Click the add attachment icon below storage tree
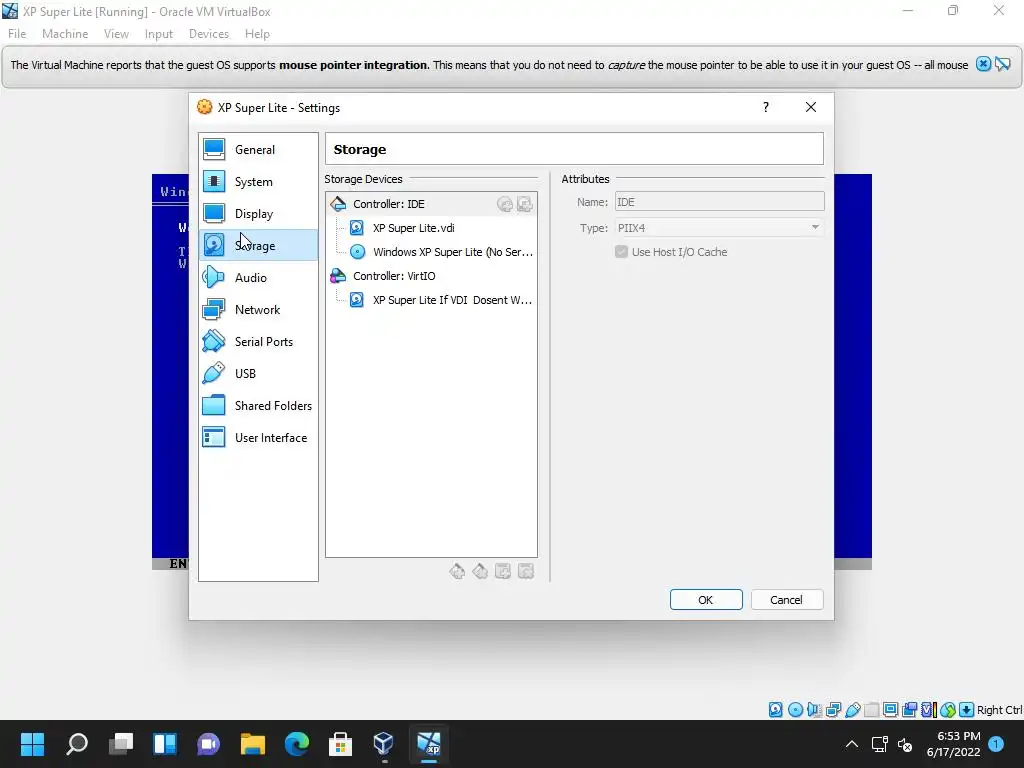1024x768 pixels. pyautogui.click(x=503, y=571)
